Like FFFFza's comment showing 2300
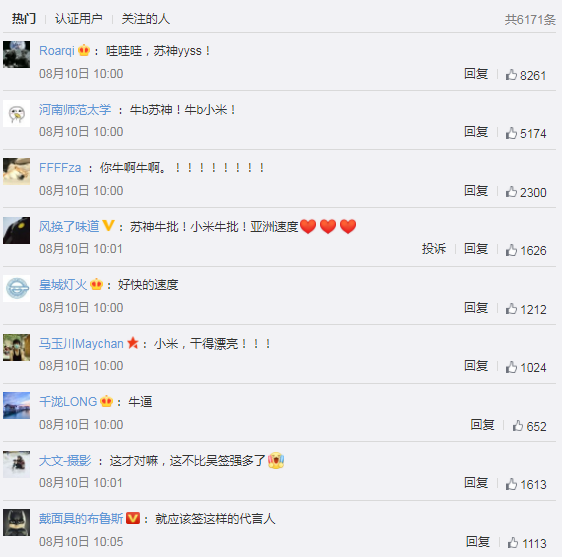This screenshot has height=557, width=562. pyautogui.click(x=511, y=192)
